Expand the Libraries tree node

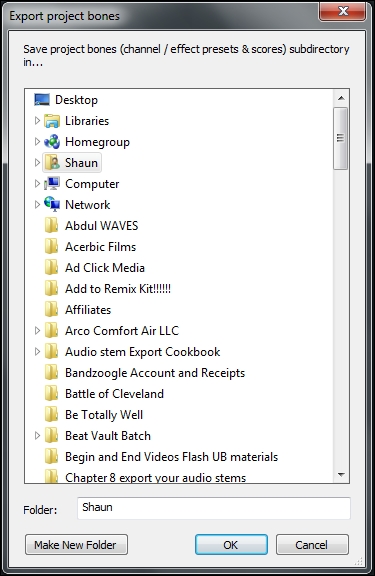click(x=37, y=121)
